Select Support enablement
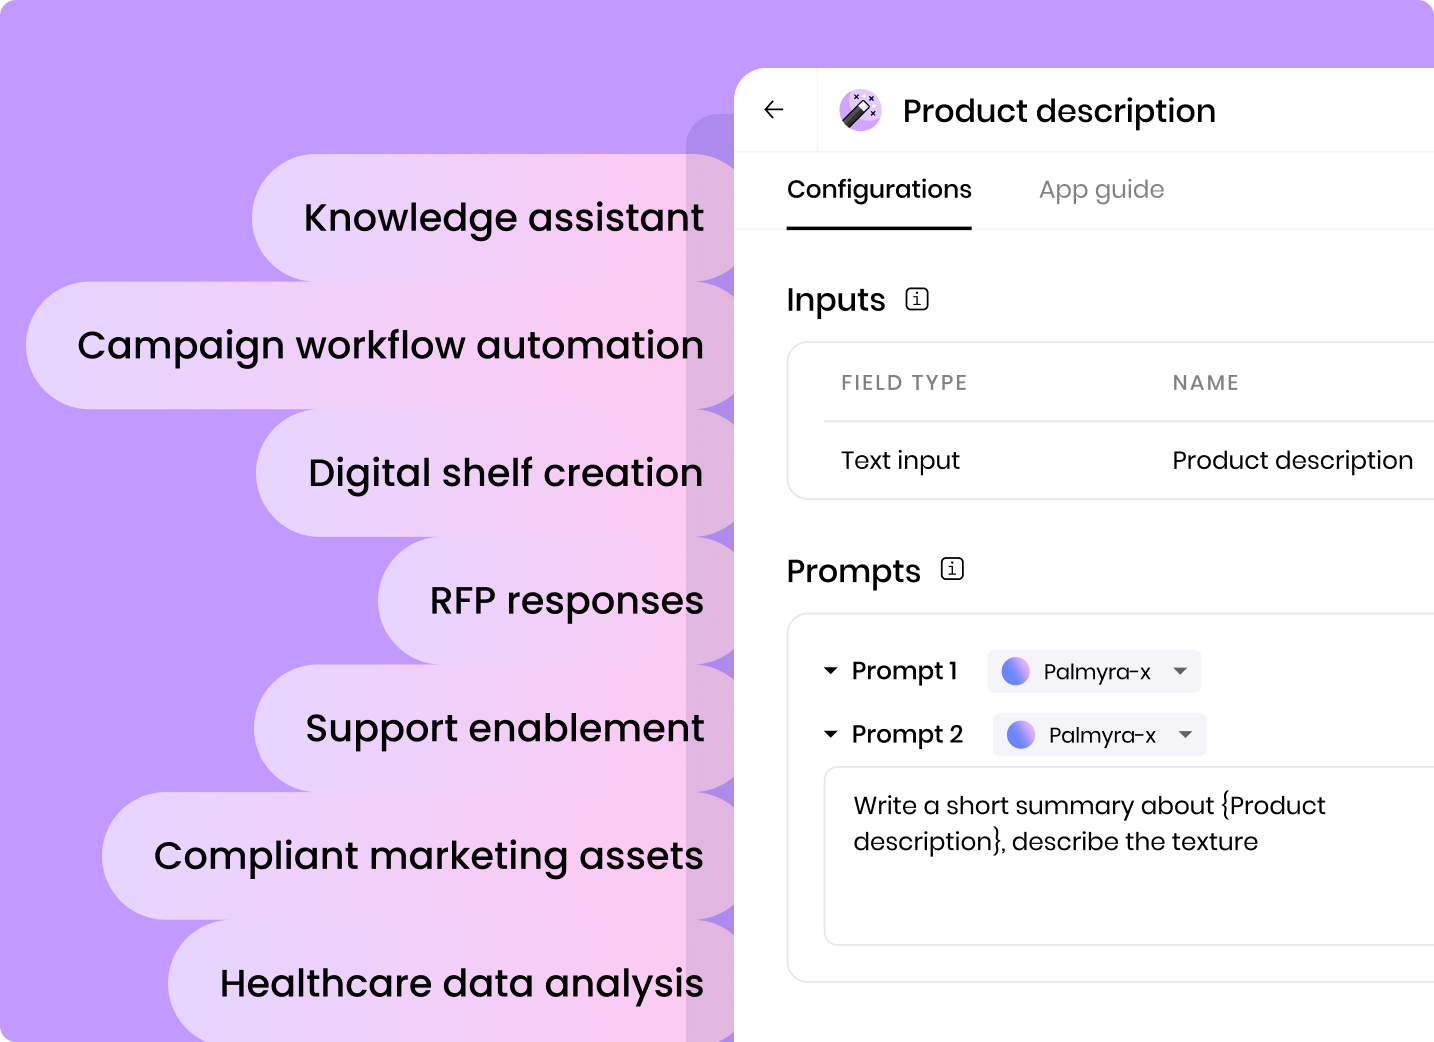Screen dimensions: 1434x1042 tap(505, 728)
